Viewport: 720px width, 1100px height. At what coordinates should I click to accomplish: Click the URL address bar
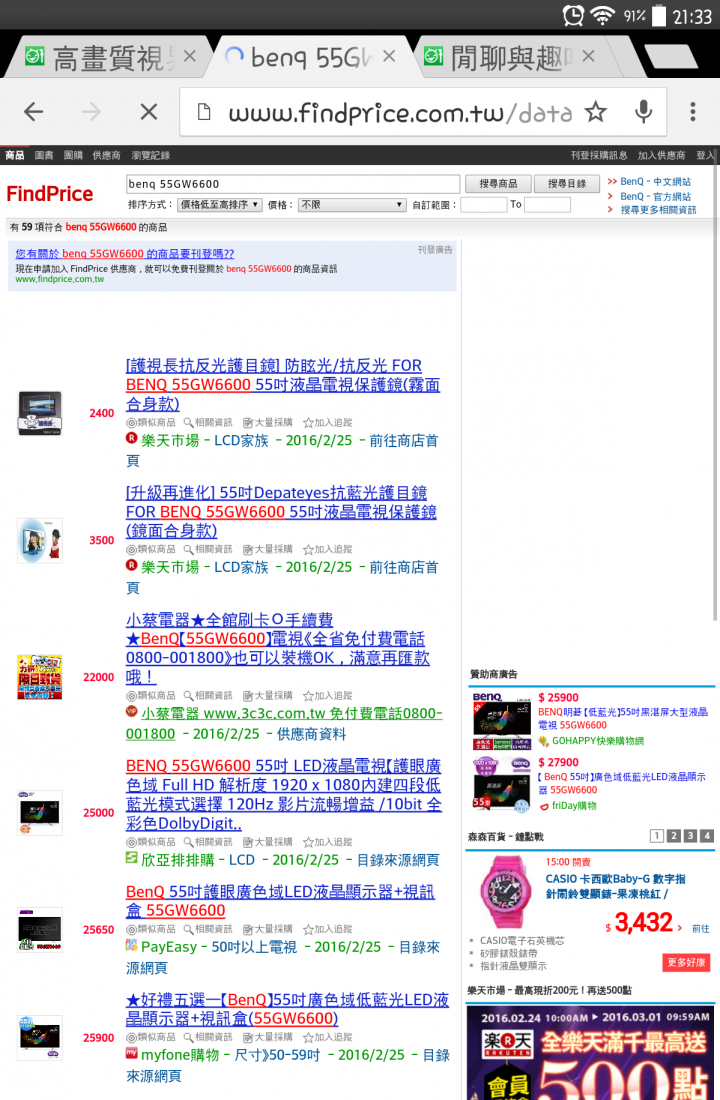coord(400,112)
